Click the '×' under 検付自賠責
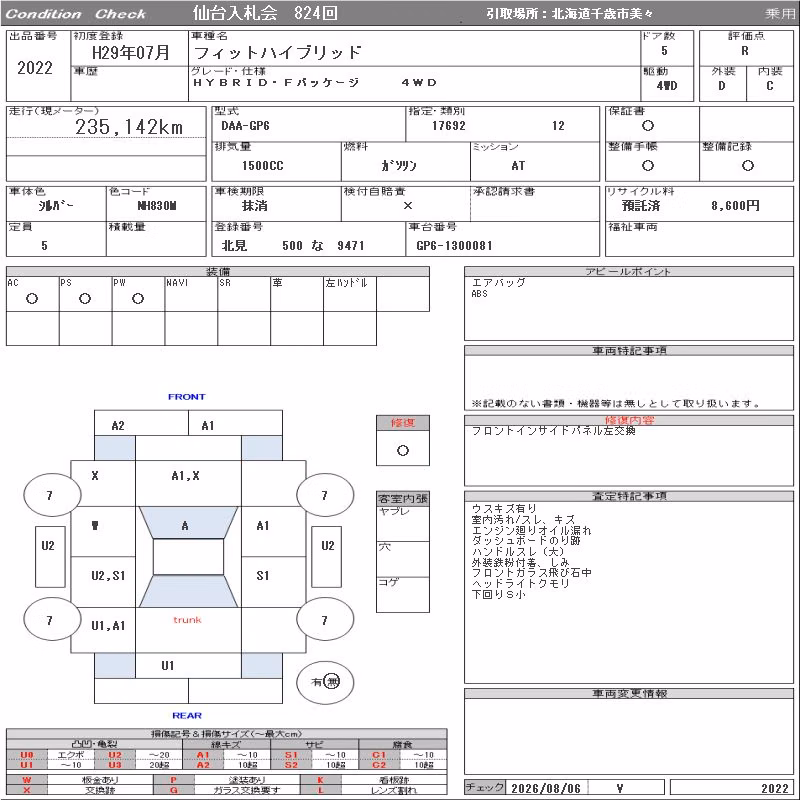Viewport: 800px width, 800px height. click(408, 206)
